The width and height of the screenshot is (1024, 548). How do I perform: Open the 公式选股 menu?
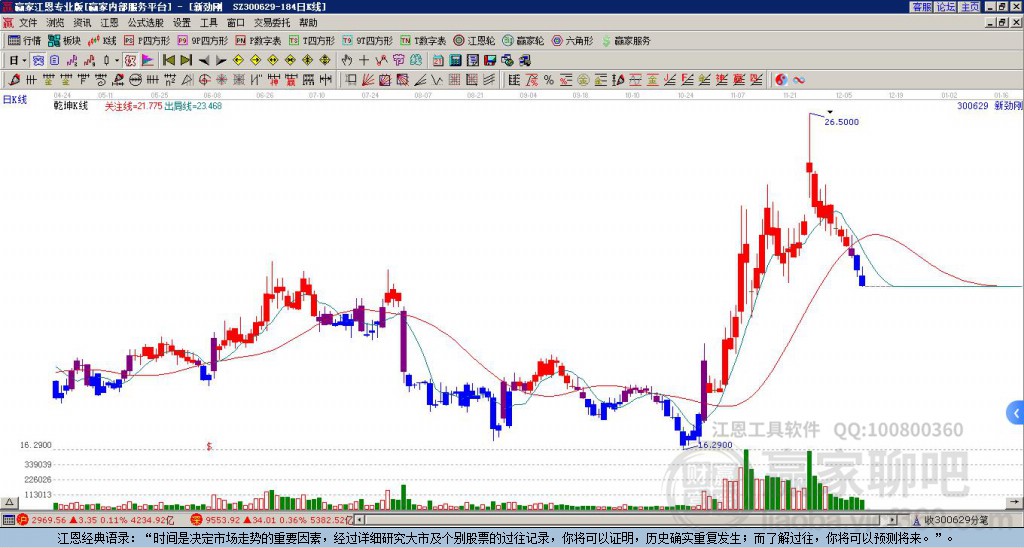[x=146, y=23]
